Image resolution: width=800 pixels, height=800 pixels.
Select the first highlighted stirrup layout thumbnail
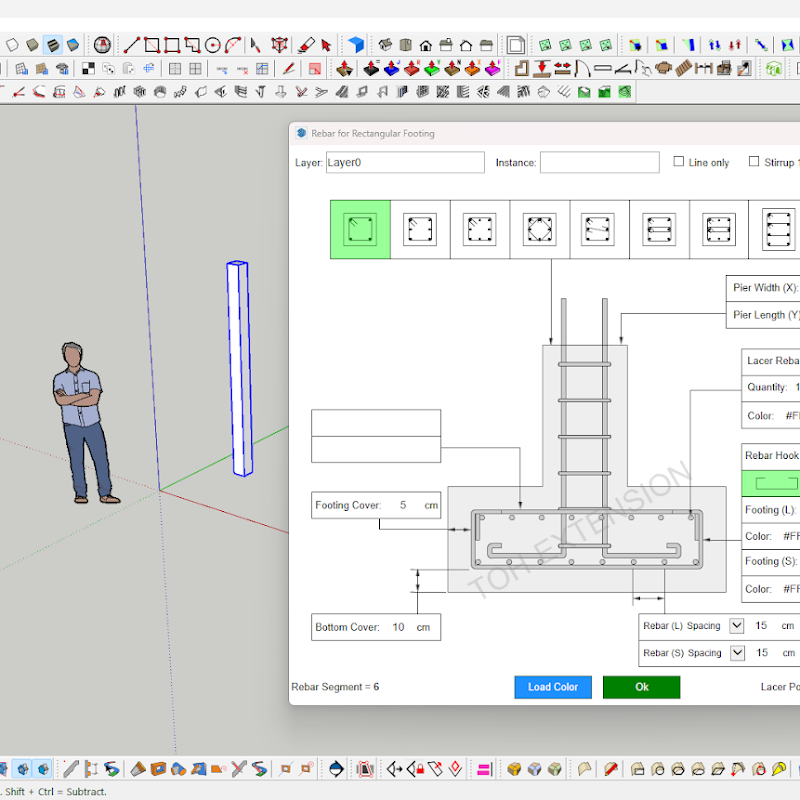tap(360, 230)
